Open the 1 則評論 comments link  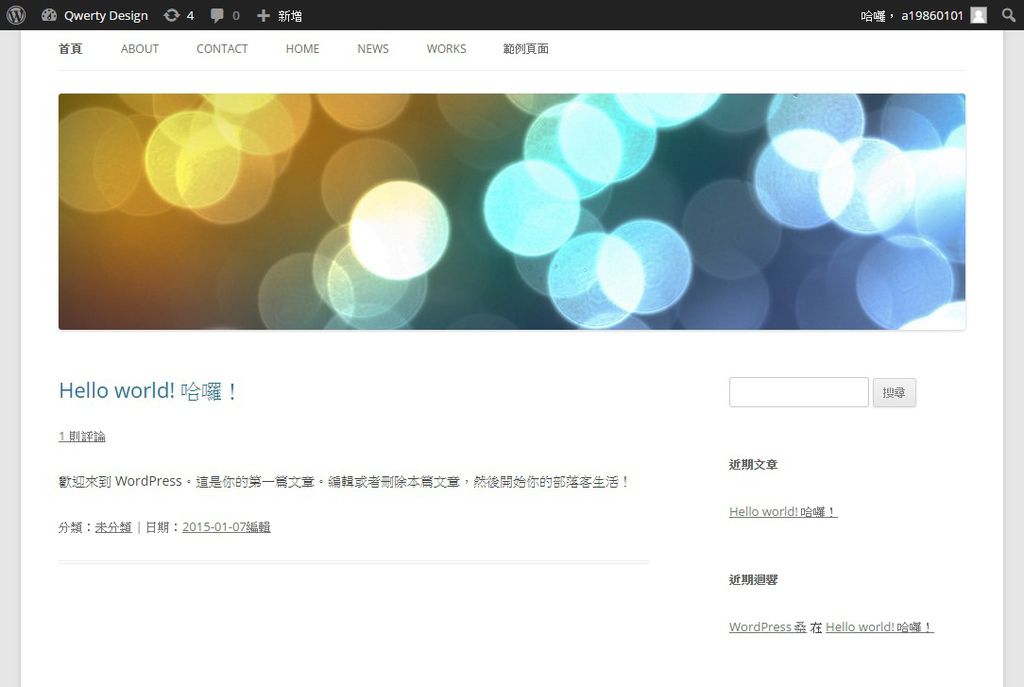(x=82, y=436)
